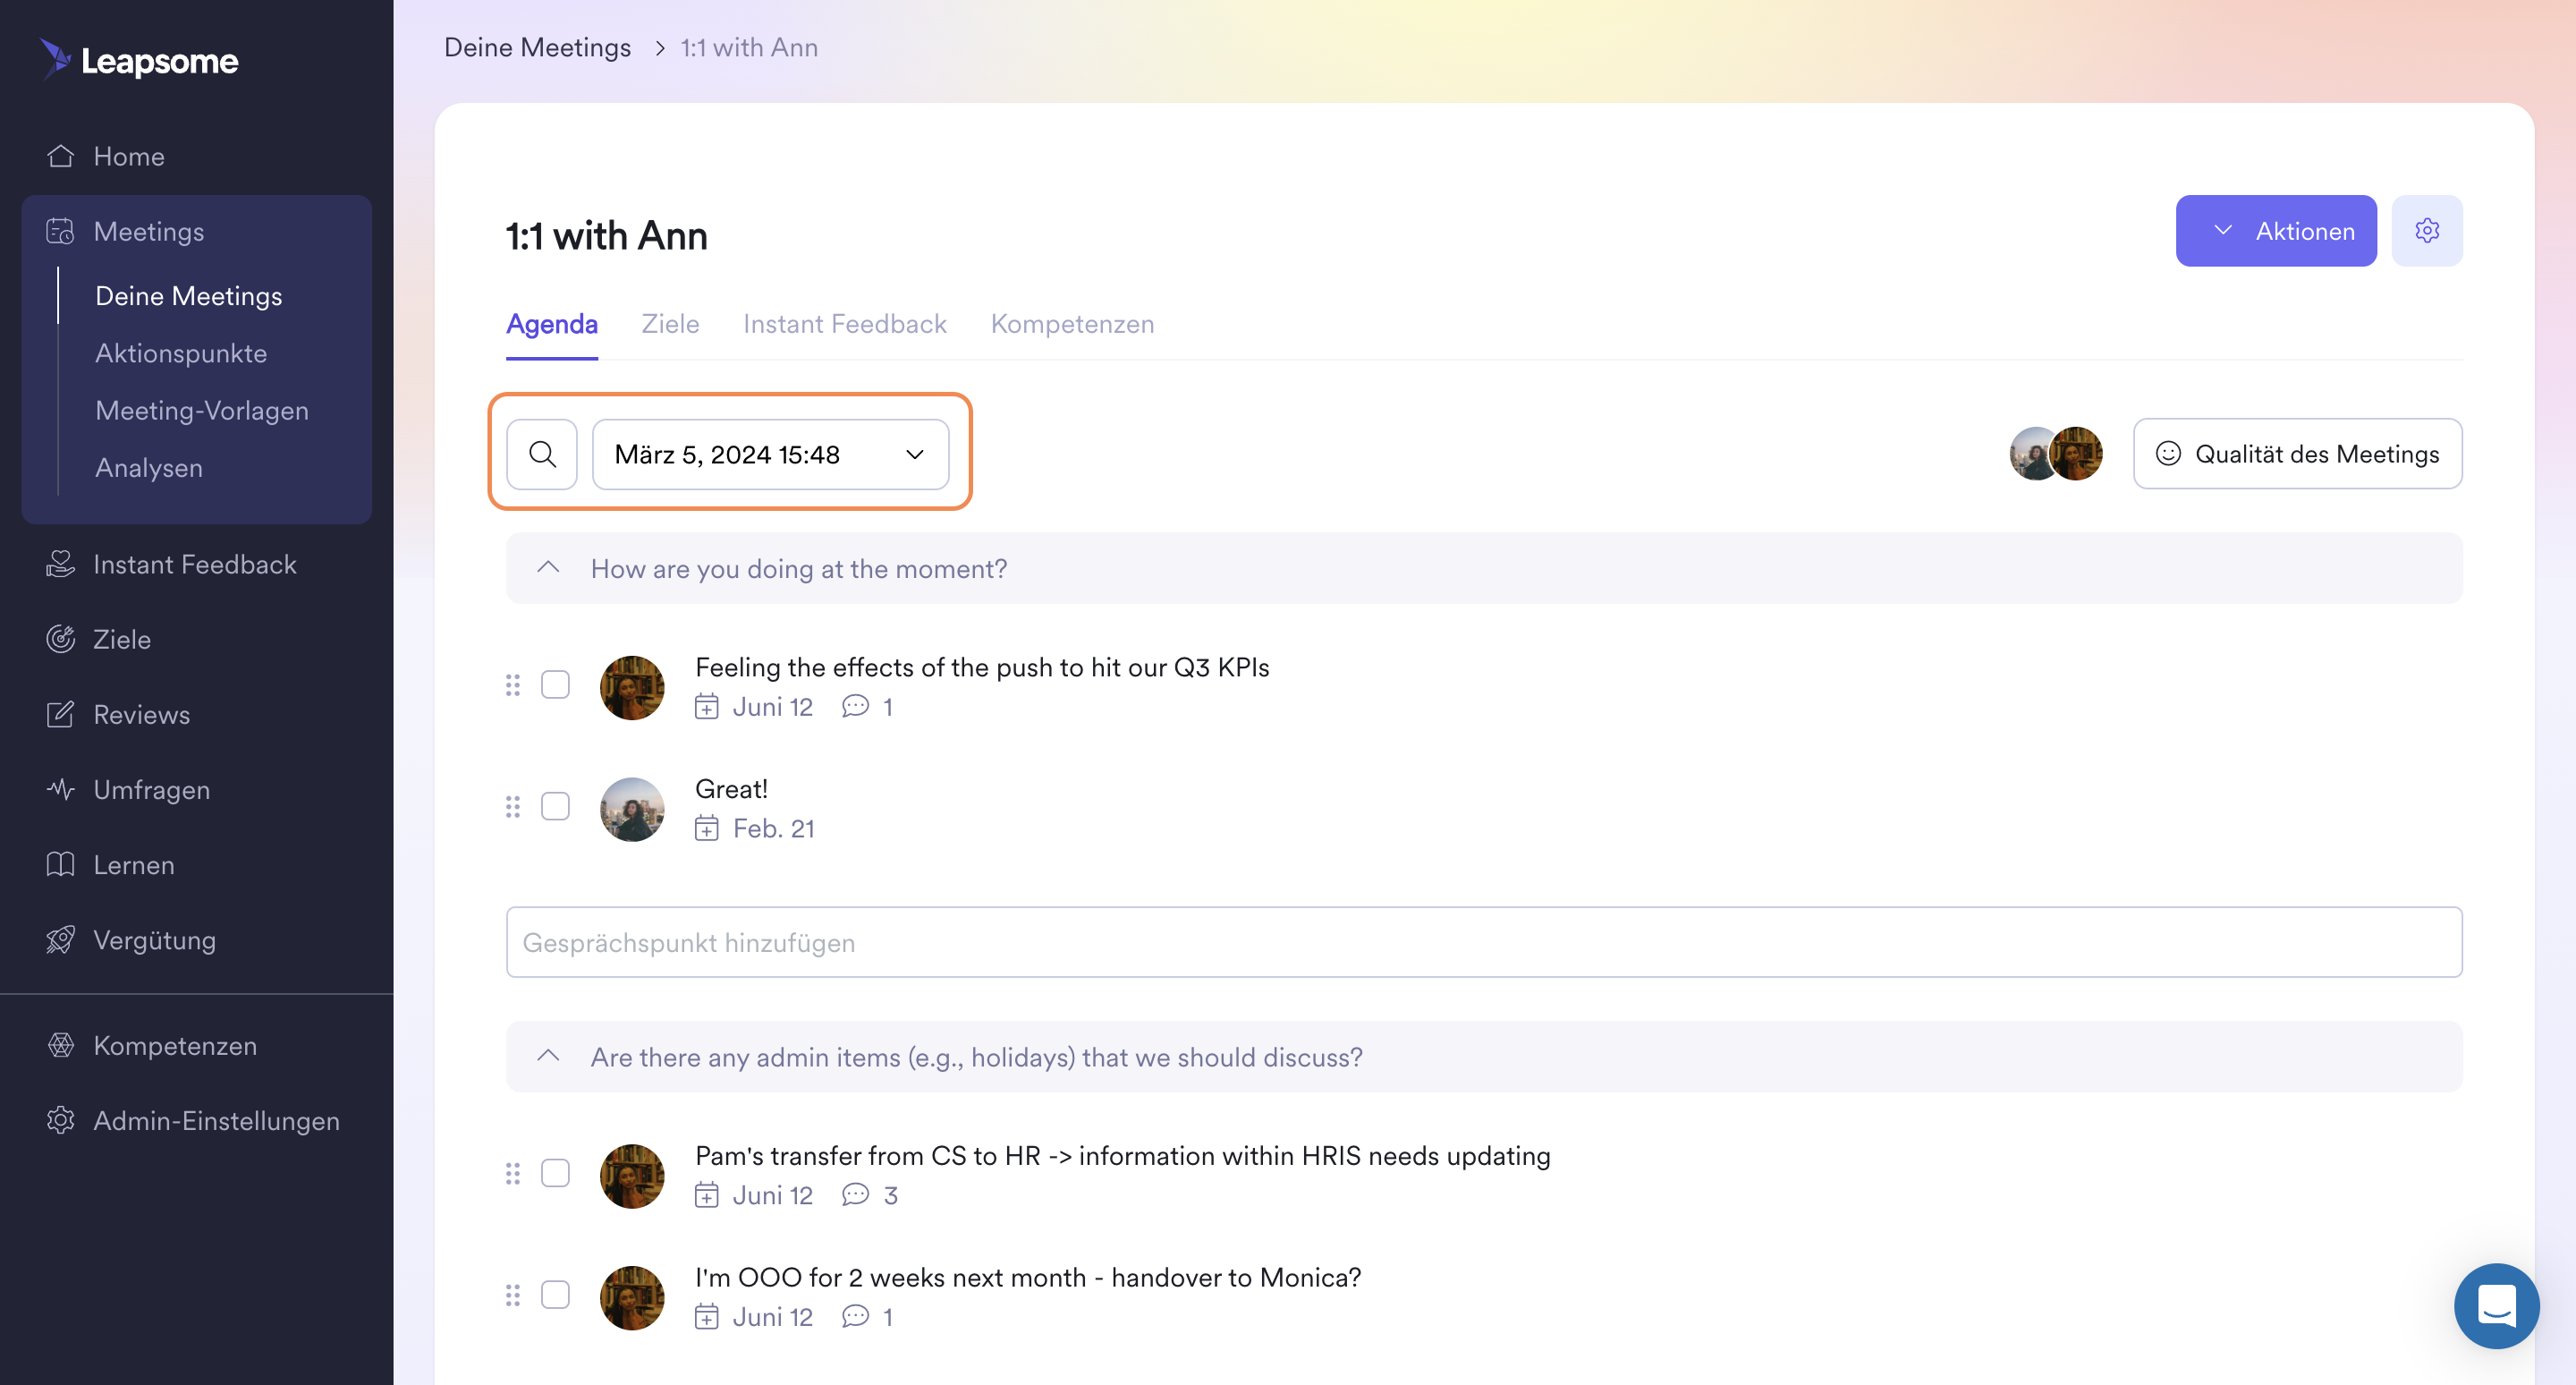Open the 'Great!' talking point
The image size is (2576, 1385).
(x=731, y=789)
